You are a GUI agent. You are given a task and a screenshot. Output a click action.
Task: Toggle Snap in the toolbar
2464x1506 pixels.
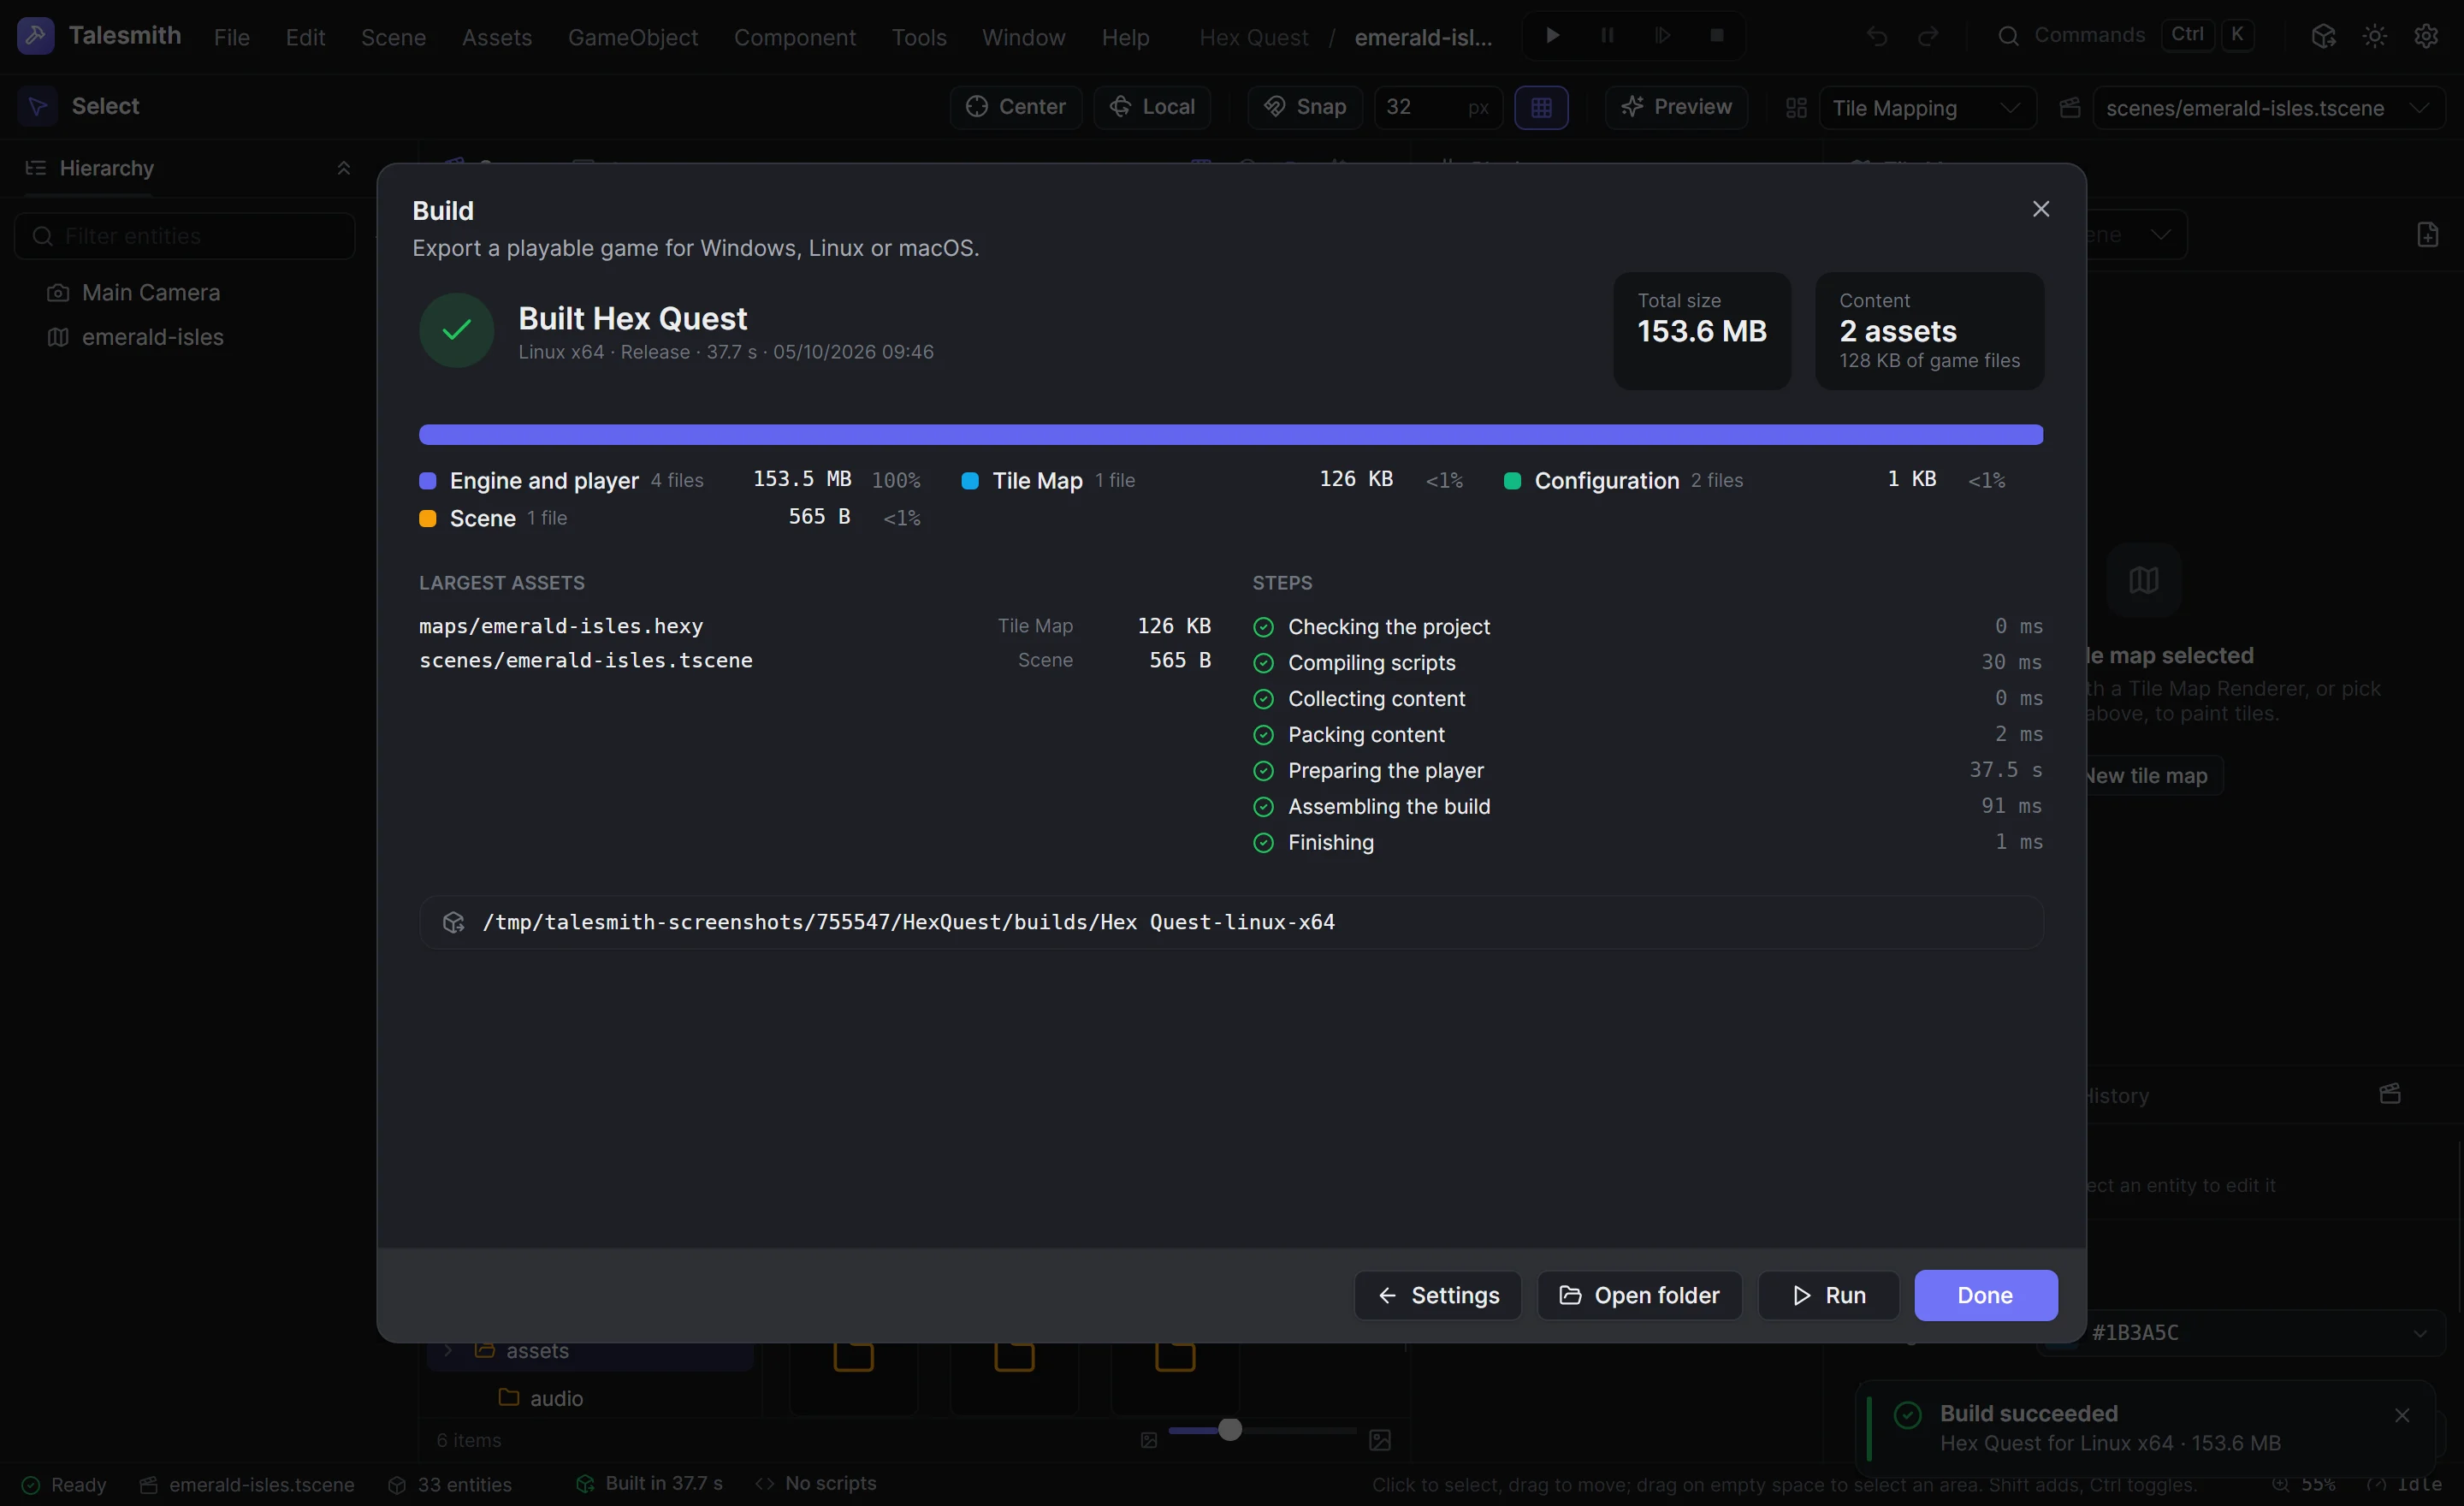tap(1305, 107)
